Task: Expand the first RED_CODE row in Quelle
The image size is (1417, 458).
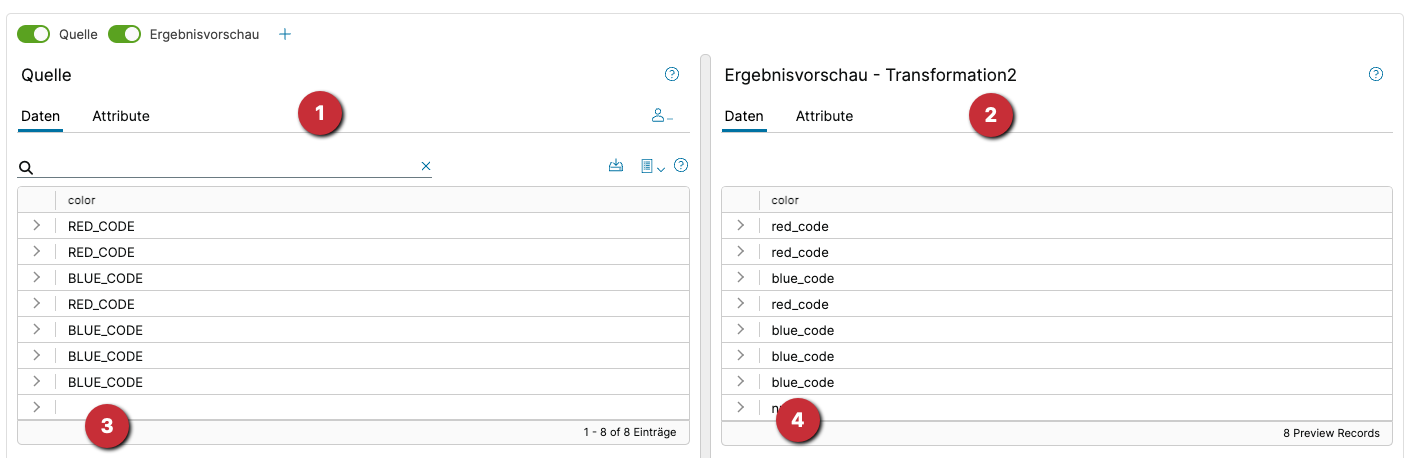Action: click(x=37, y=226)
